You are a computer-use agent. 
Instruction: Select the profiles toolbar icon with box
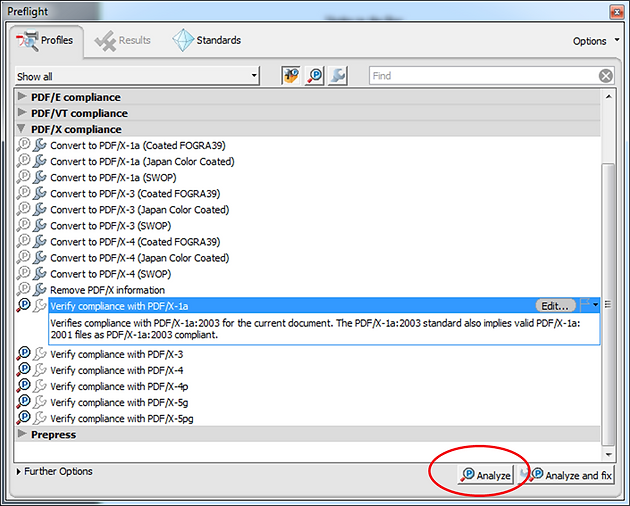pyautogui.click(x=291, y=76)
